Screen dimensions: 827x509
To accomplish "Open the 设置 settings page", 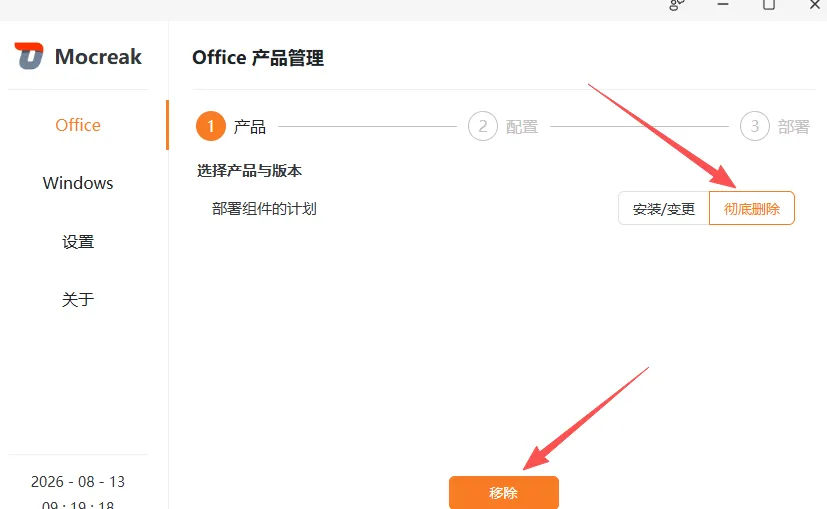I will (78, 242).
